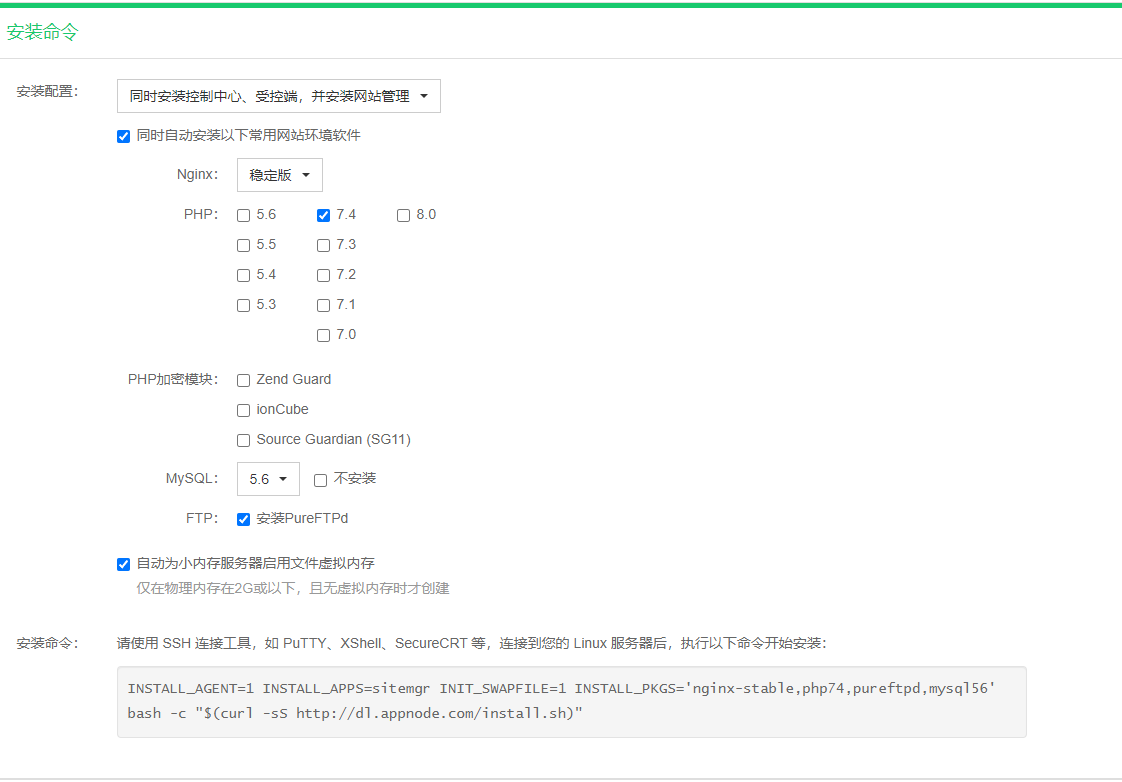This screenshot has width=1122, height=782.
Task: Enable ionCube encryption module
Action: pos(244,411)
